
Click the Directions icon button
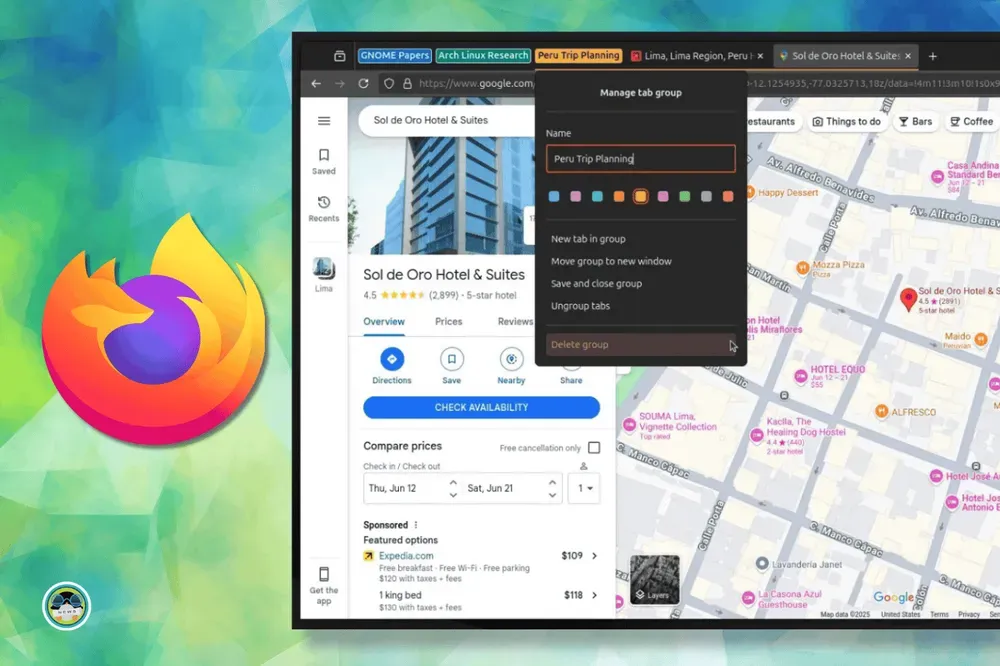point(391,359)
